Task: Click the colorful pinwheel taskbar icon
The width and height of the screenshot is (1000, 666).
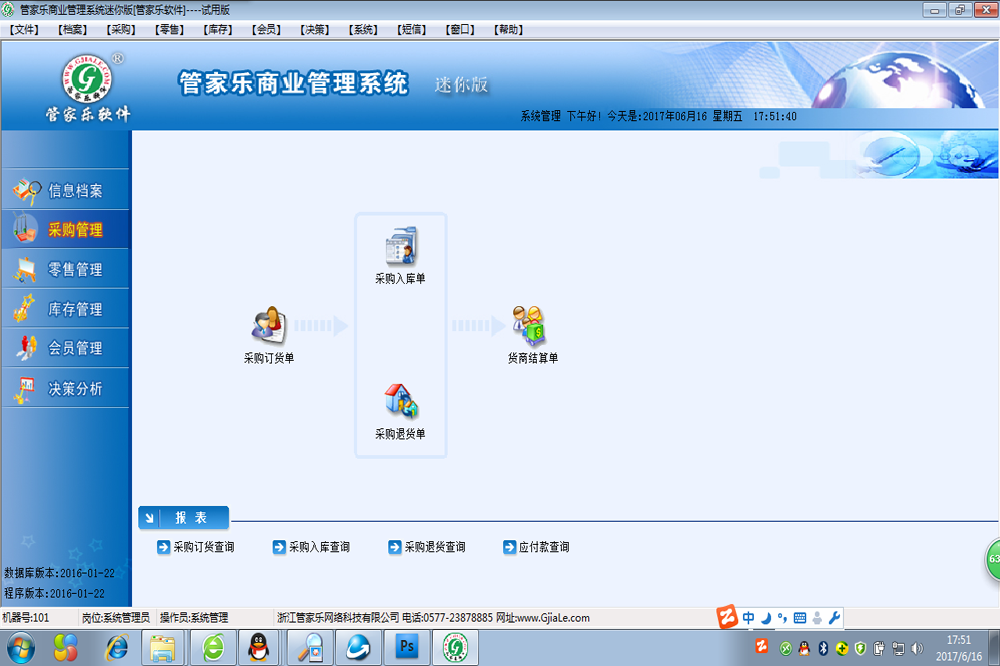Action: [65, 648]
